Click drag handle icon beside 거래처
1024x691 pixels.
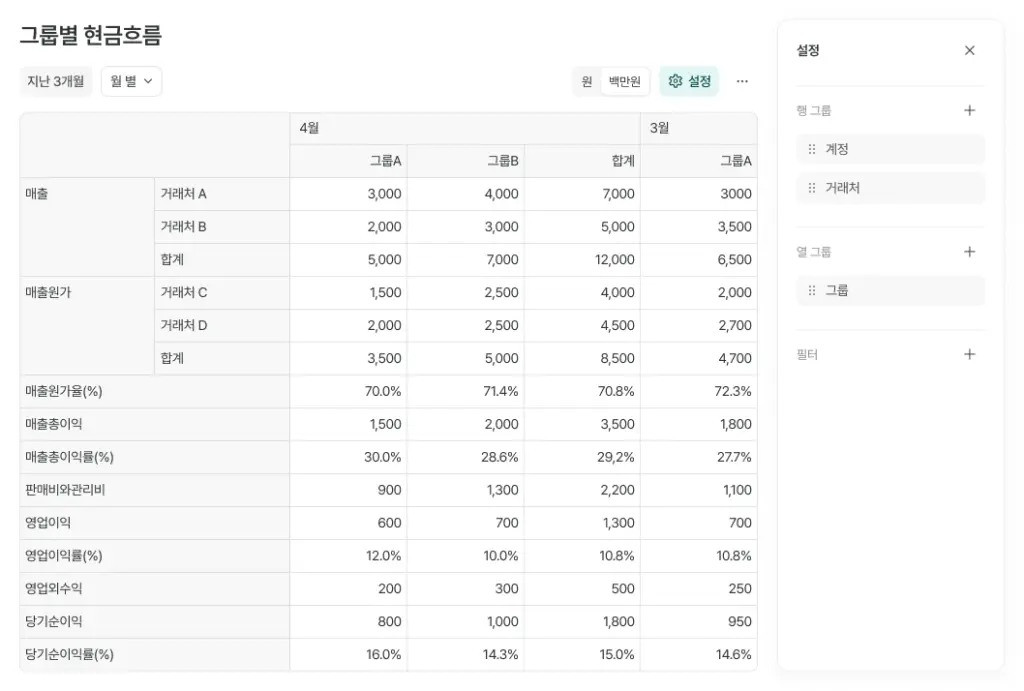pyautogui.click(x=810, y=187)
